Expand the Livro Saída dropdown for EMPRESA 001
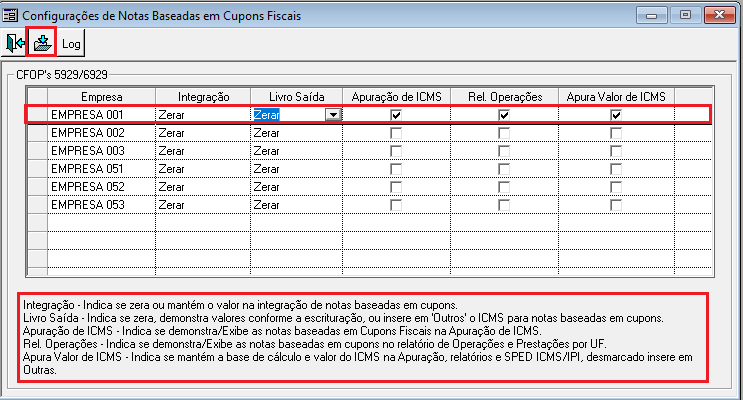This screenshot has width=743, height=400. 333,115
